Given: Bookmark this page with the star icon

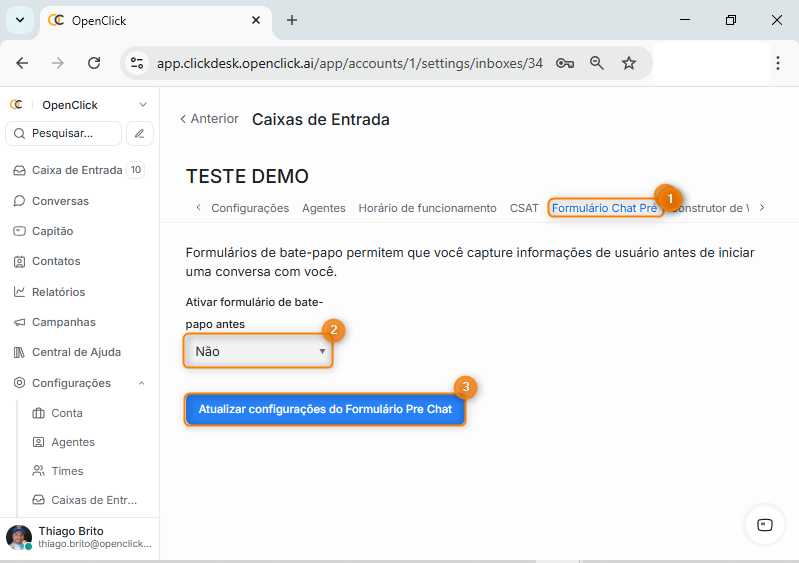Looking at the screenshot, I should pyautogui.click(x=629, y=63).
